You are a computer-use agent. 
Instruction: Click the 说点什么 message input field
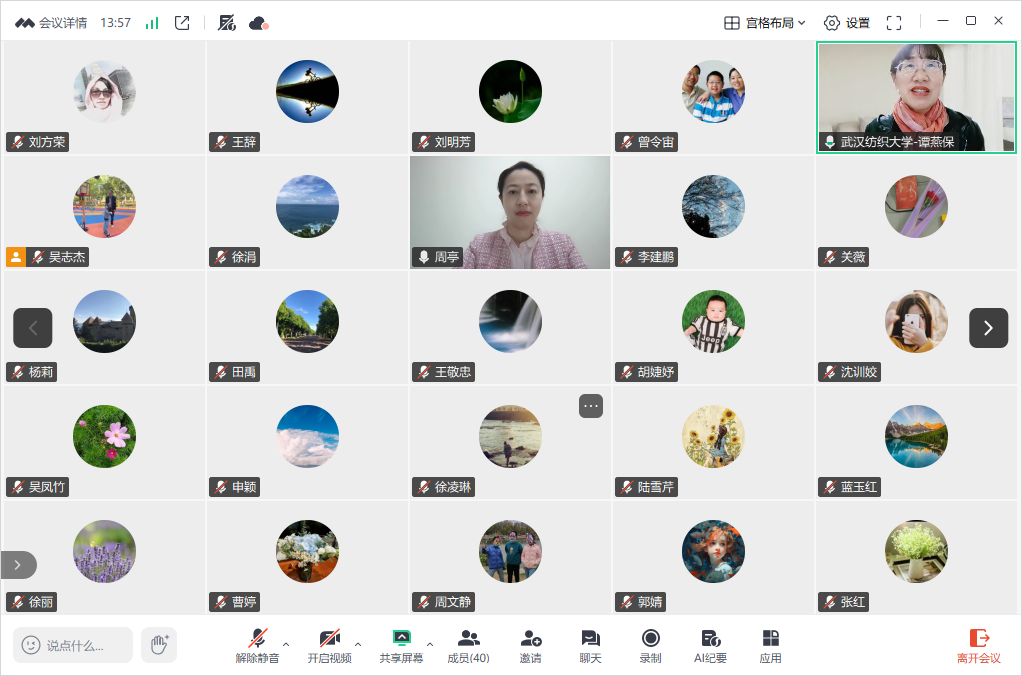(75, 645)
